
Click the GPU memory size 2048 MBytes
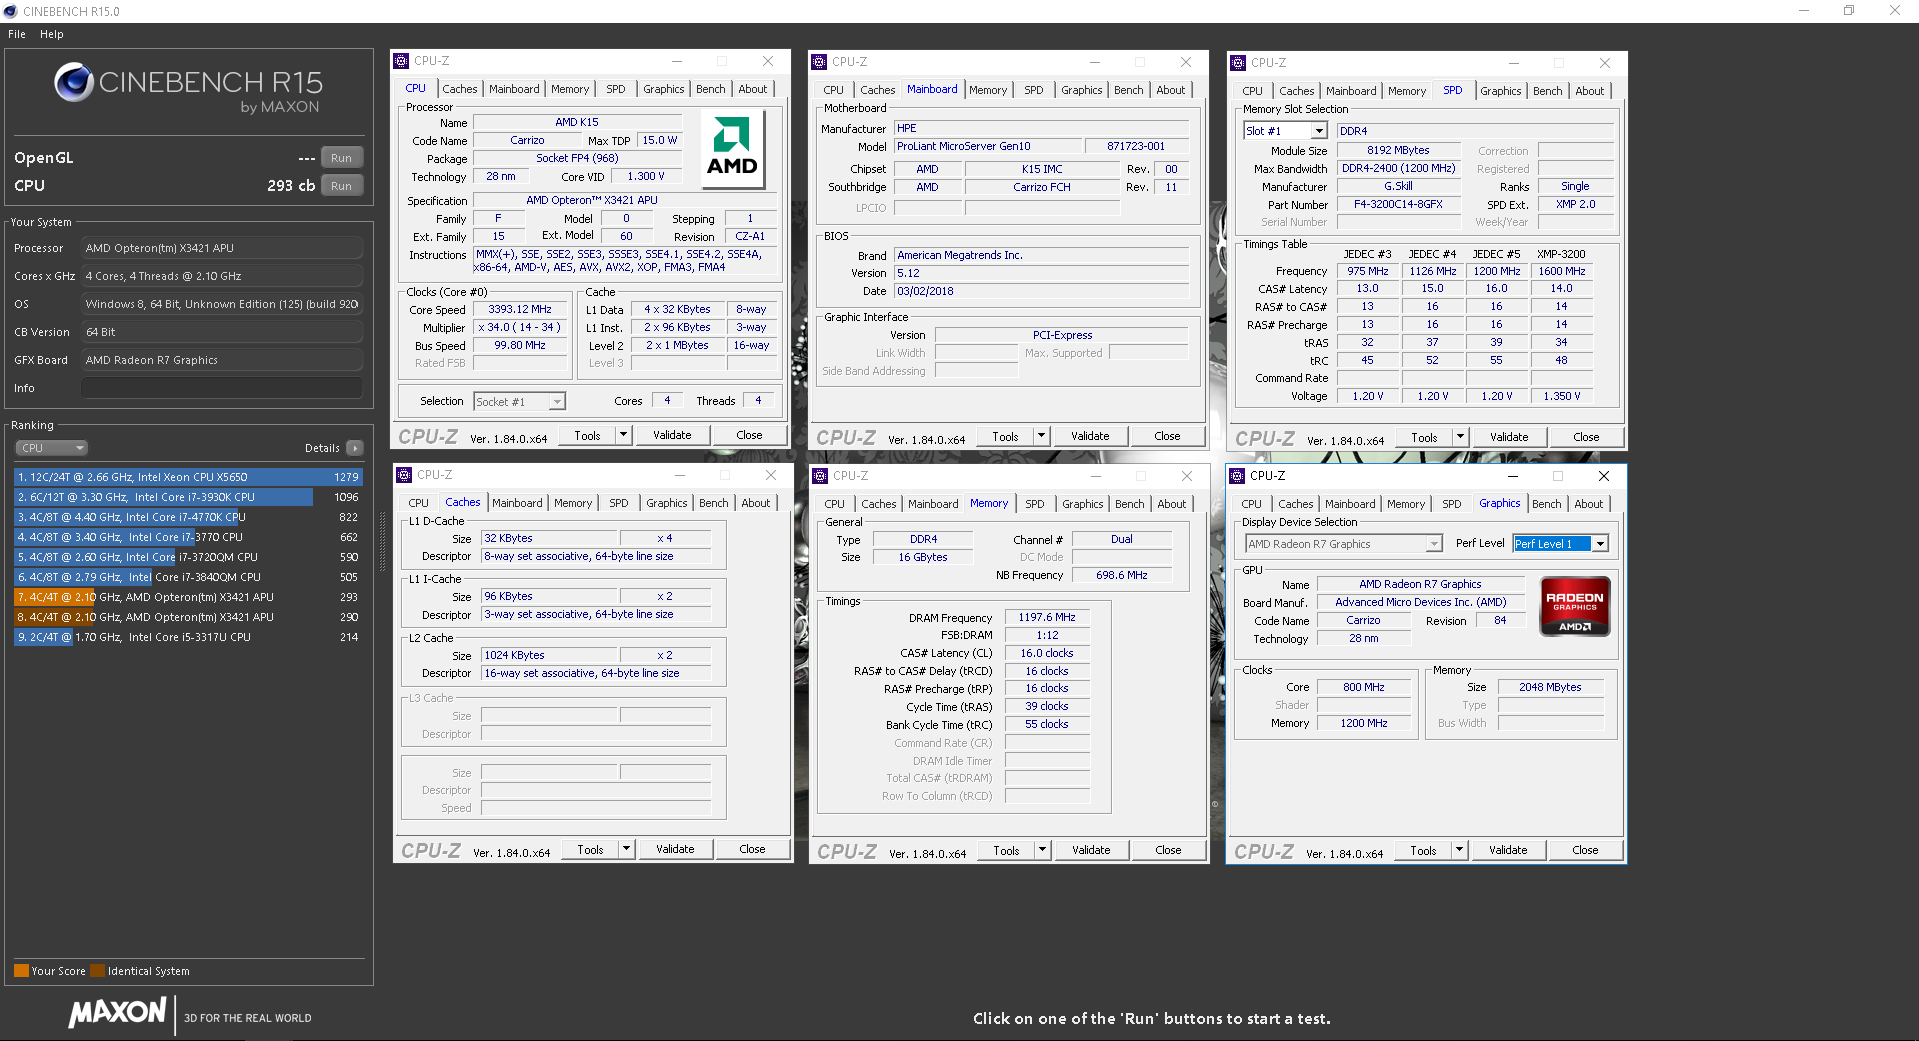pos(1550,687)
